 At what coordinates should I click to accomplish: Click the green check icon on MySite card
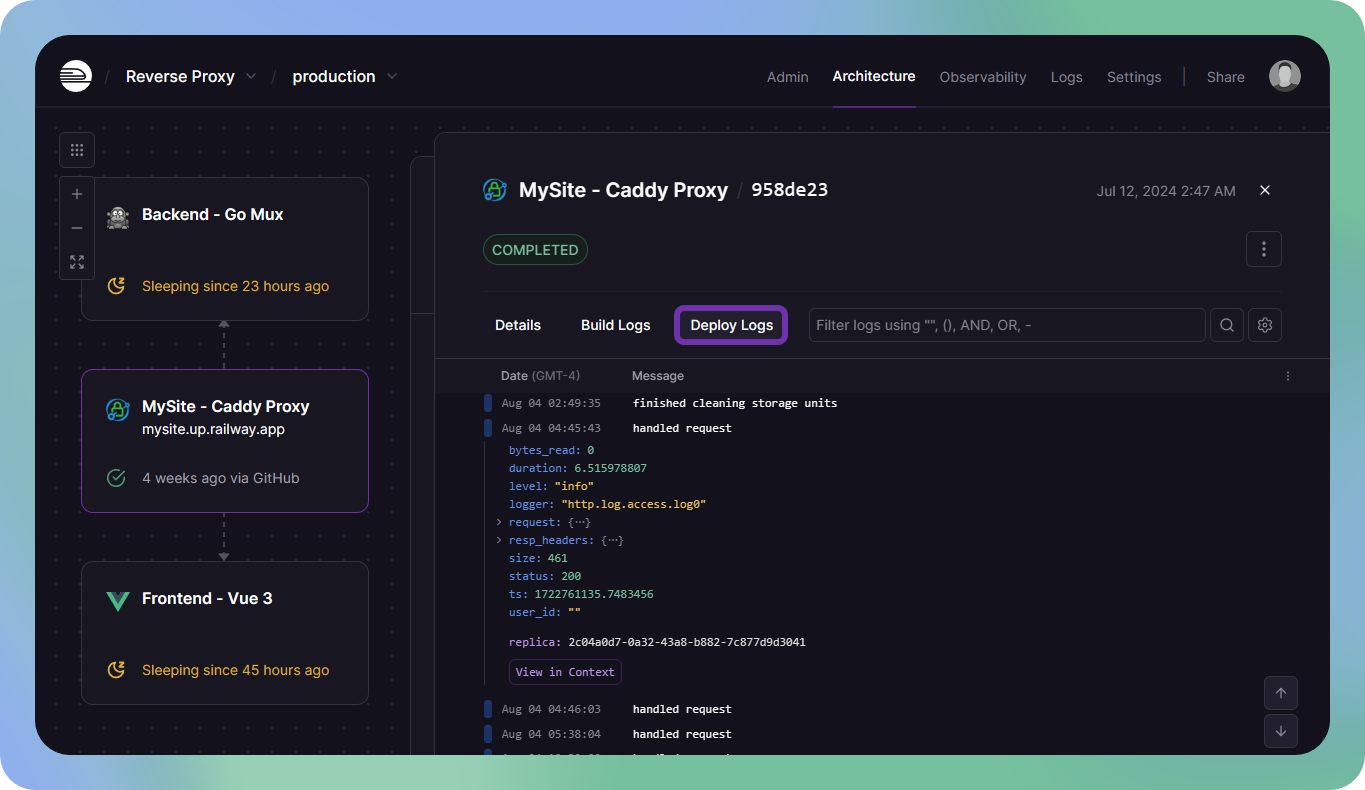117,478
